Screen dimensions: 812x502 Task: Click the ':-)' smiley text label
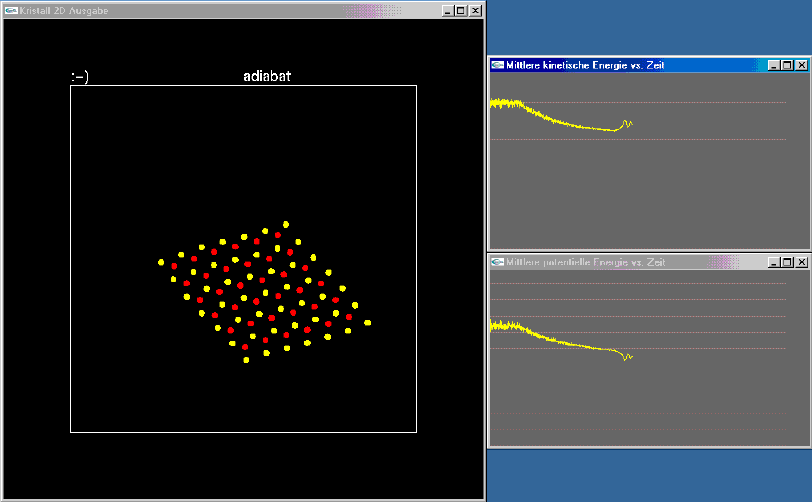coord(80,77)
